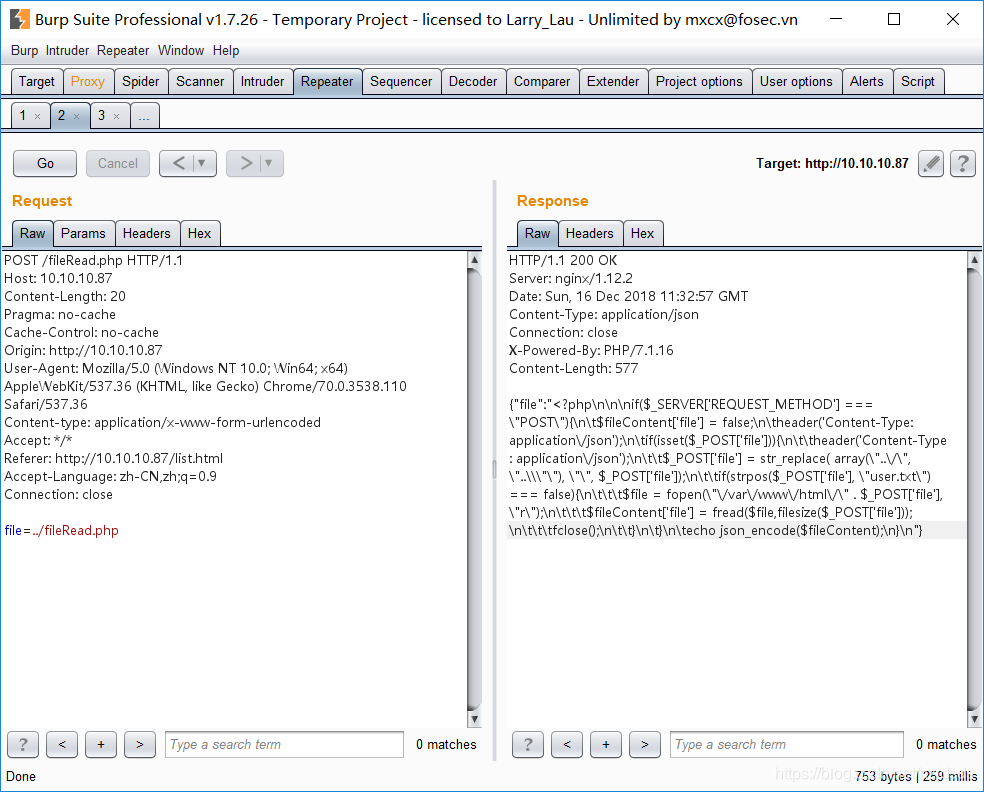The width and height of the screenshot is (984, 792).
Task: Go forward in request history
Action: 245,164
